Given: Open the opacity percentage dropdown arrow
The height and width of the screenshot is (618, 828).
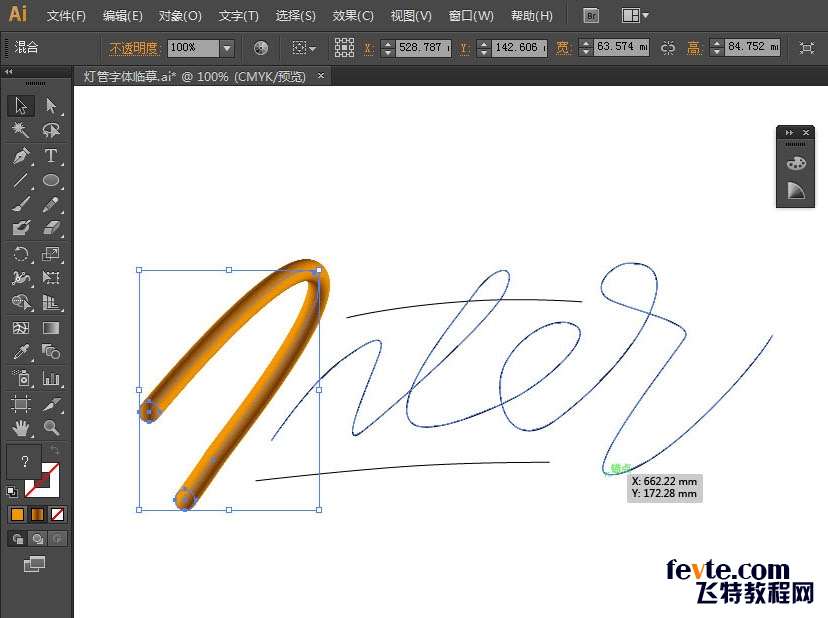Looking at the screenshot, I should 227,48.
